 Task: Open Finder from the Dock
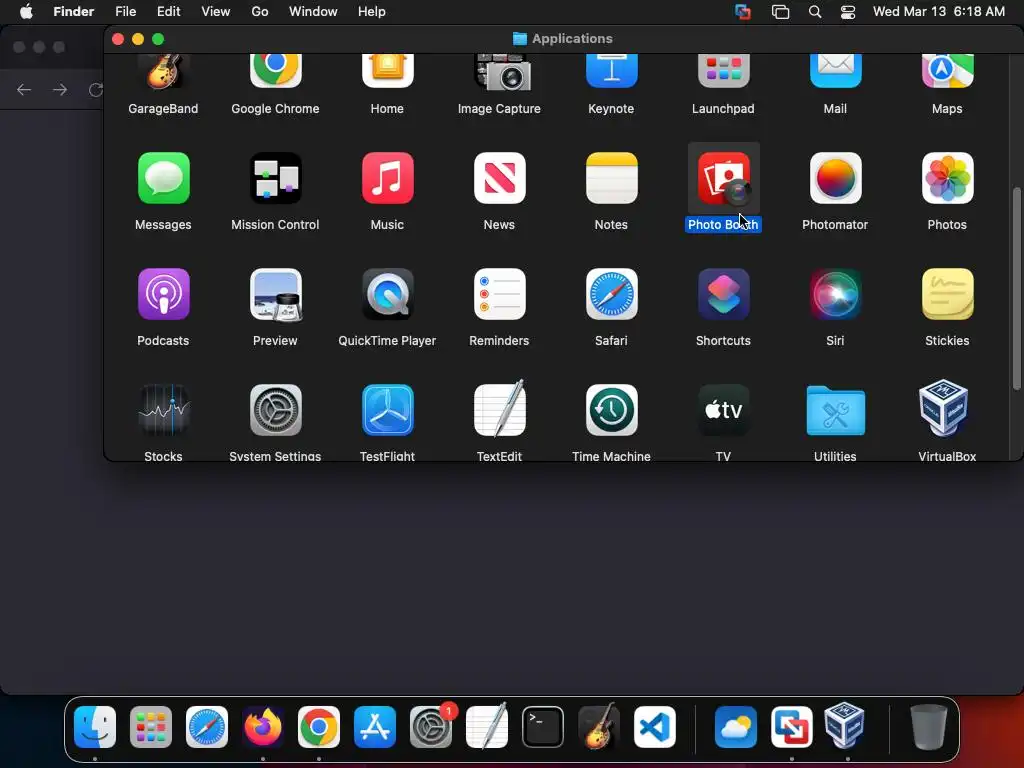95,727
